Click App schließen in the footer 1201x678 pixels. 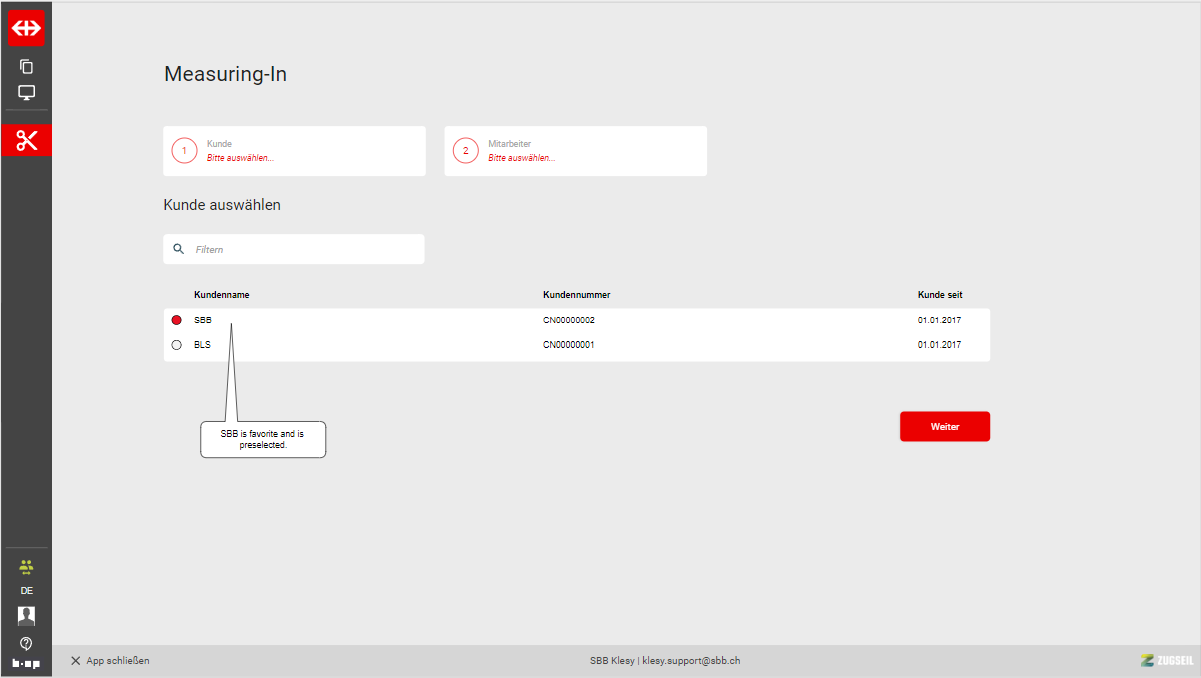tap(110, 661)
